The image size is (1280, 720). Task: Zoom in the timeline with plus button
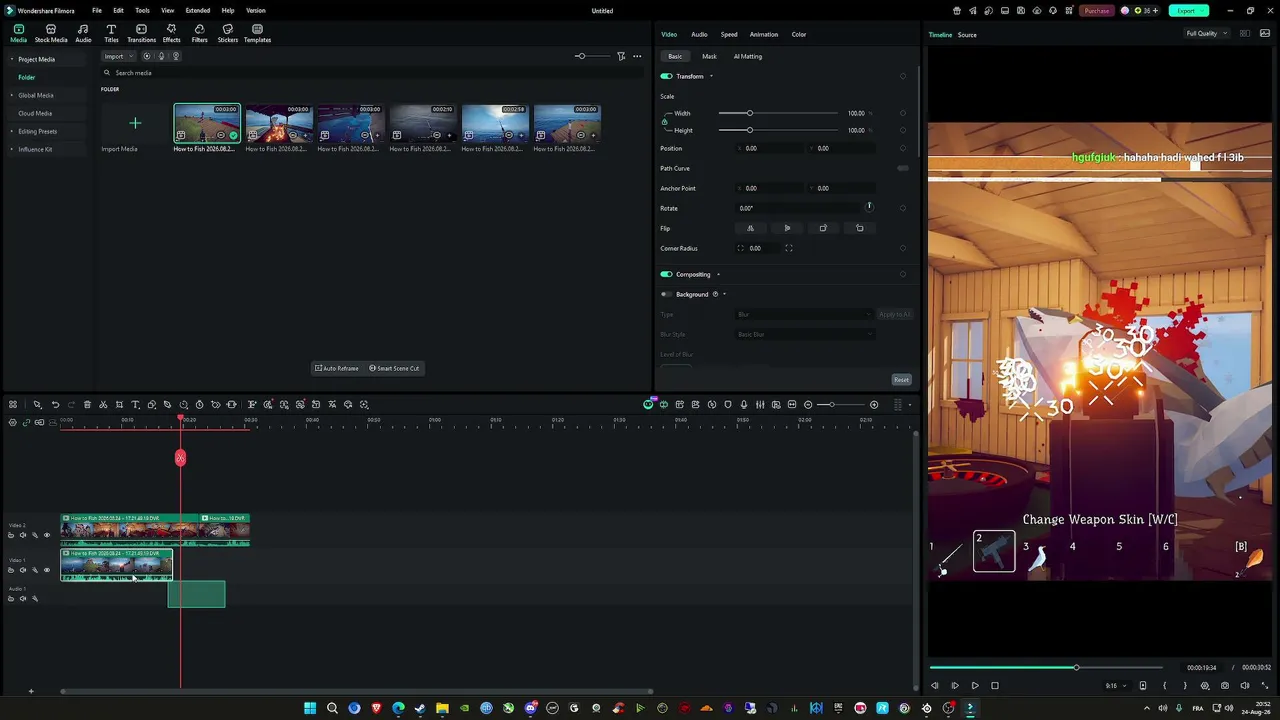[x=874, y=404]
